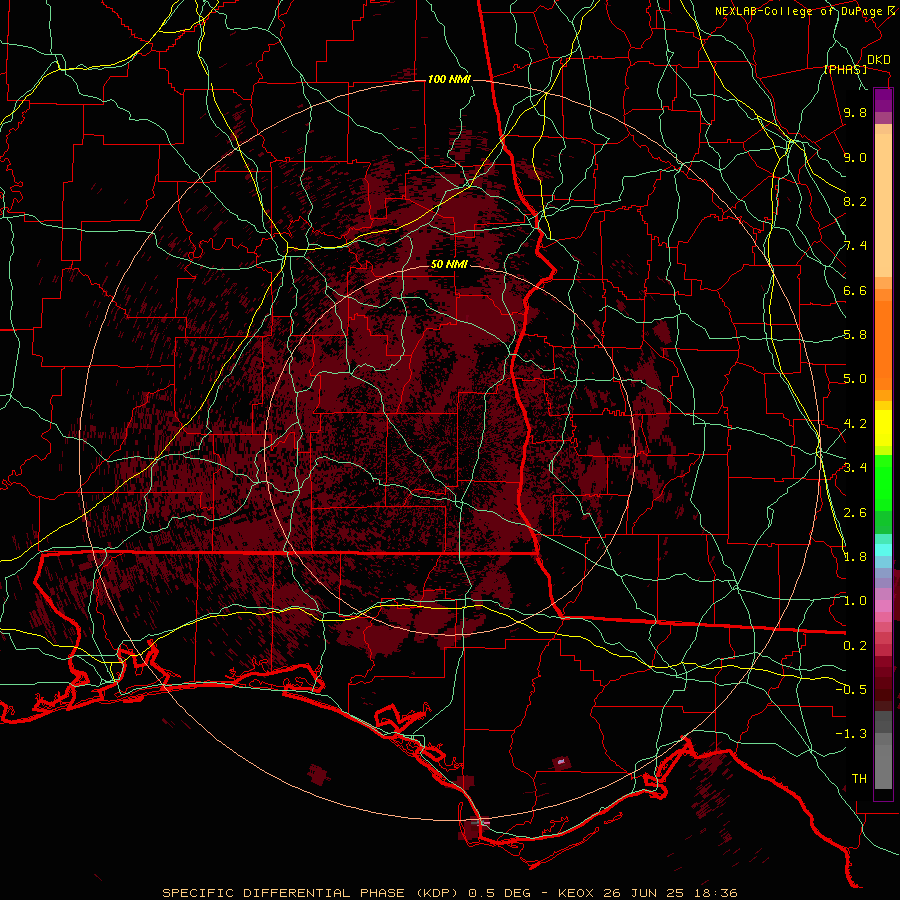The height and width of the screenshot is (900, 900).
Task: Click the 3.4 scale value
Action: coord(855,468)
